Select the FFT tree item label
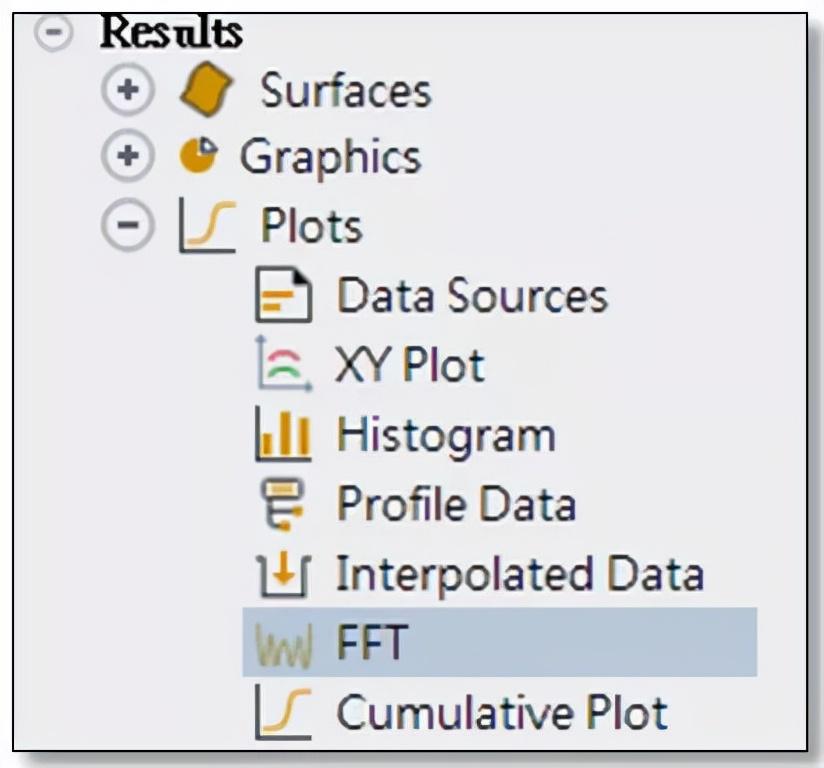Image resolution: width=824 pixels, height=768 pixels. (370, 641)
